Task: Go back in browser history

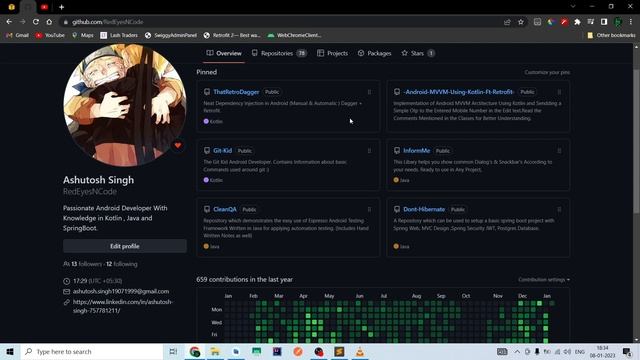Action: click(x=9, y=22)
